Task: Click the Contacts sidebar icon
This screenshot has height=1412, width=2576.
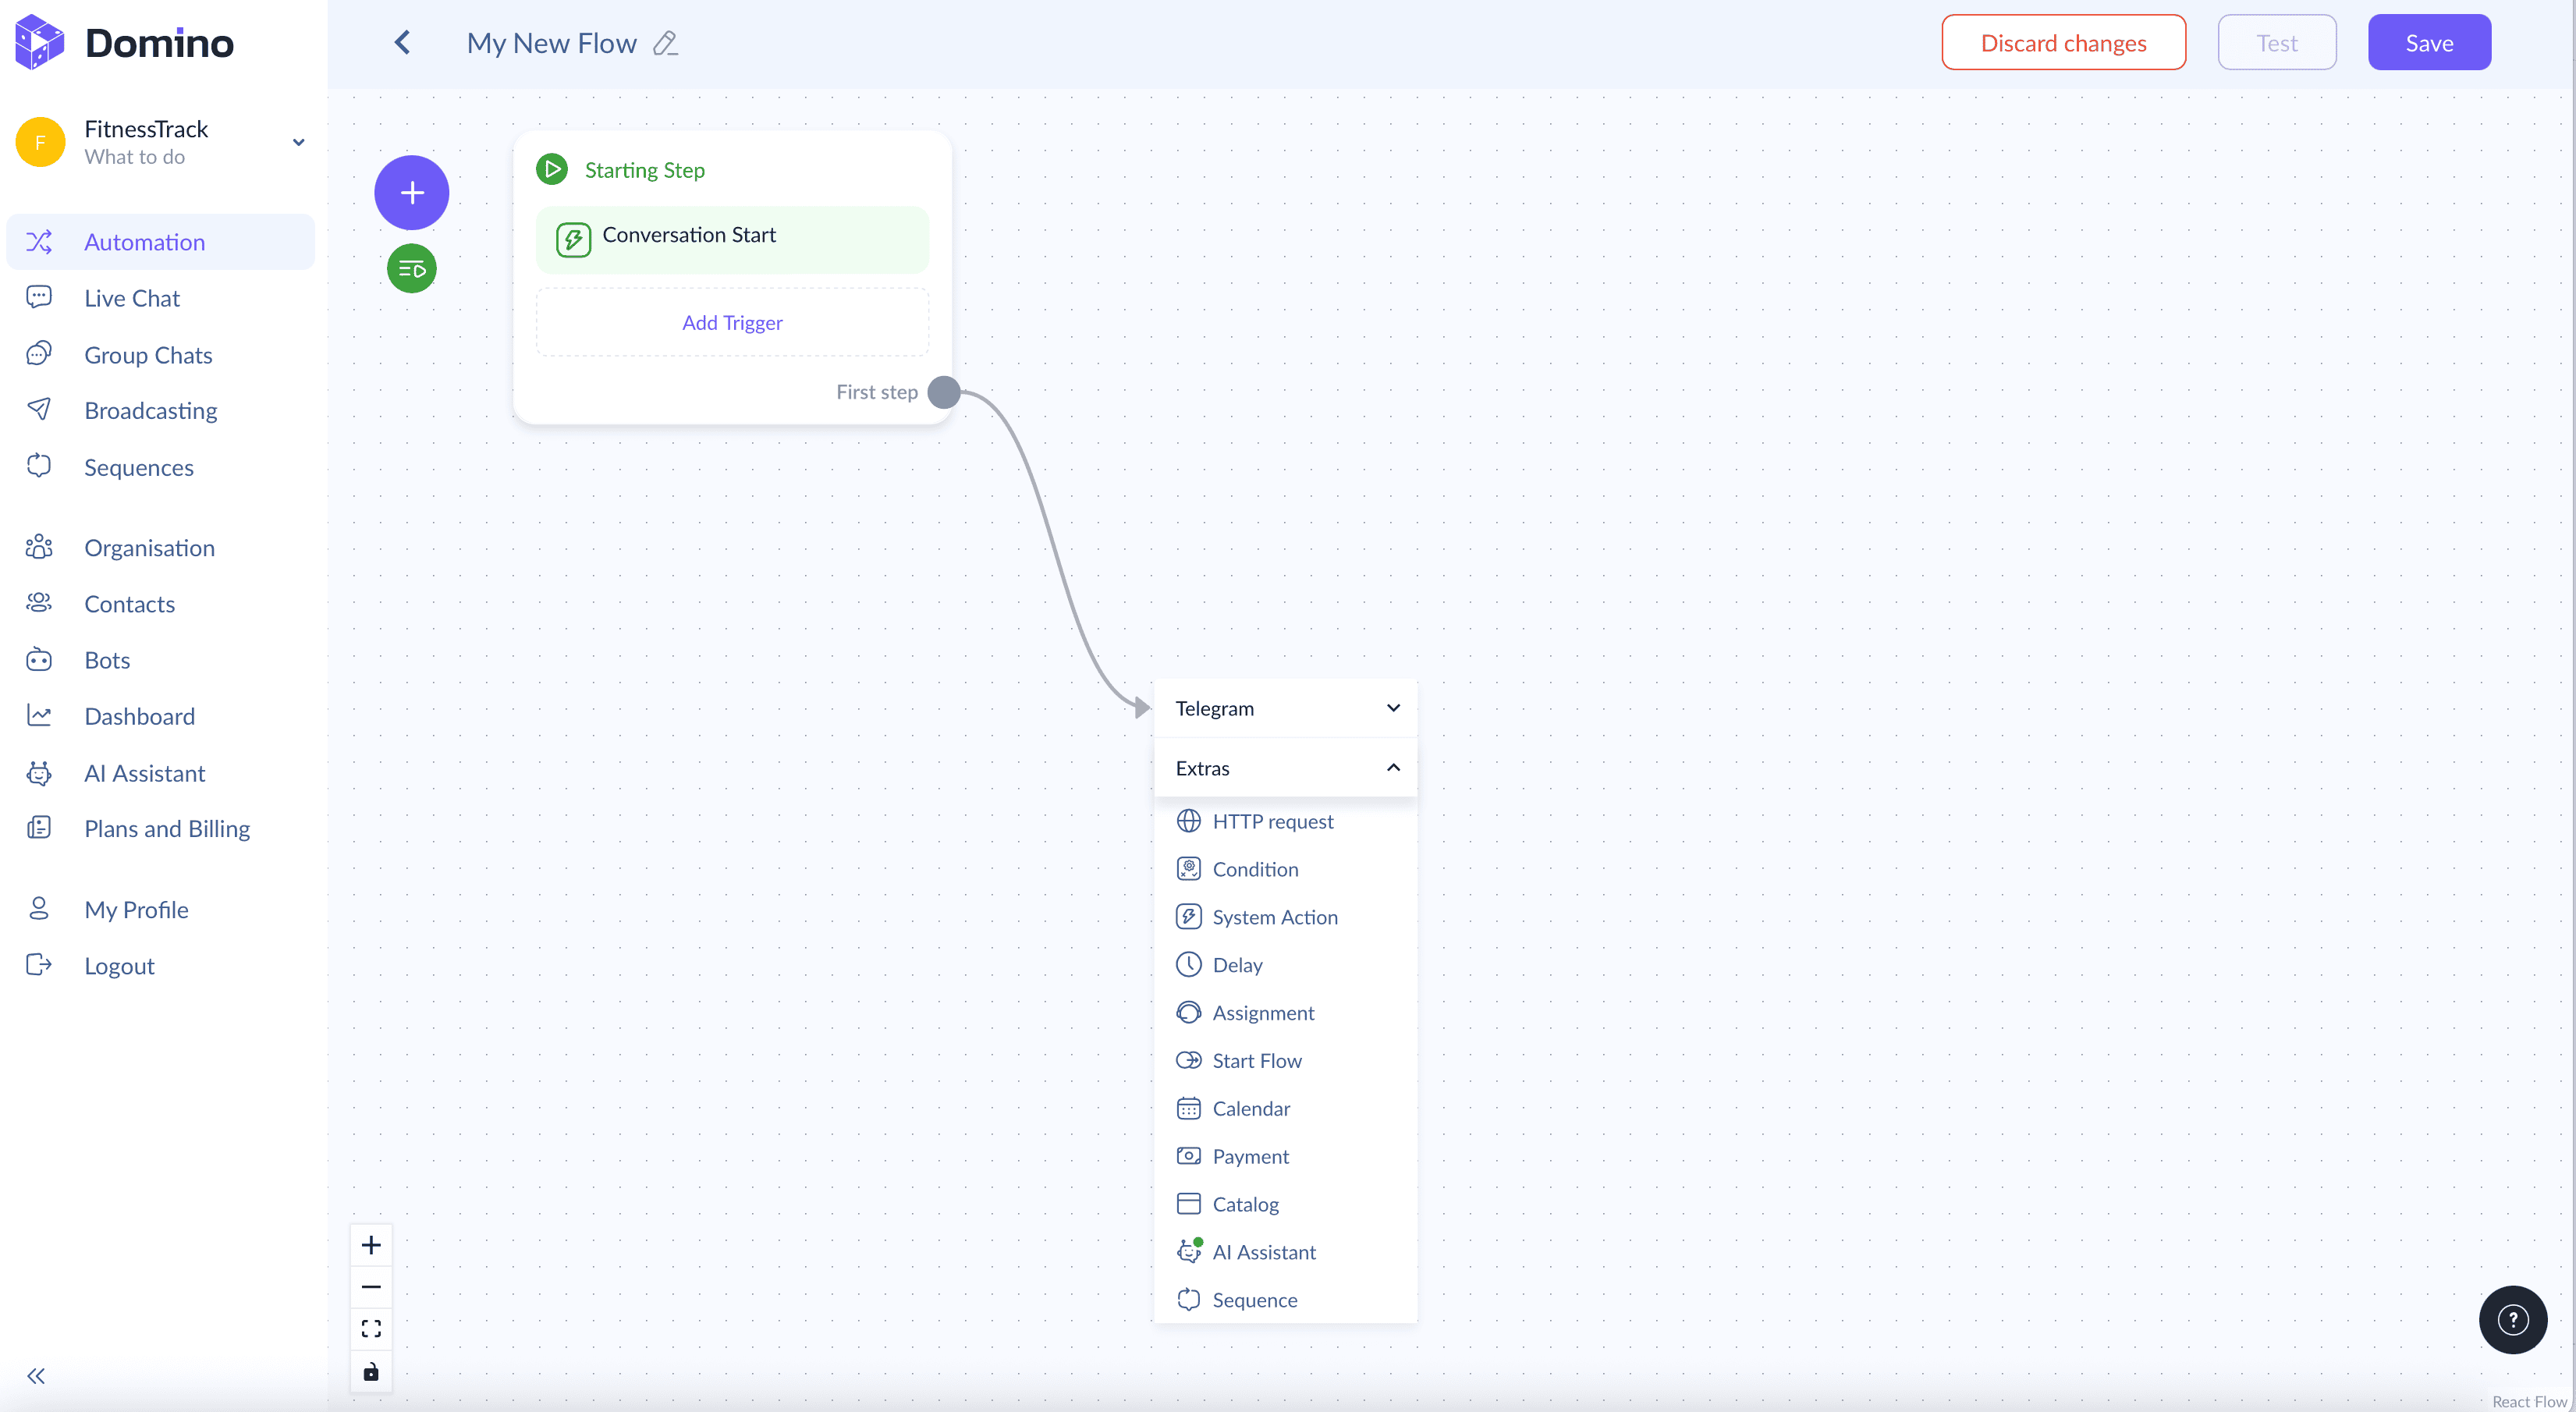Action: (x=39, y=603)
